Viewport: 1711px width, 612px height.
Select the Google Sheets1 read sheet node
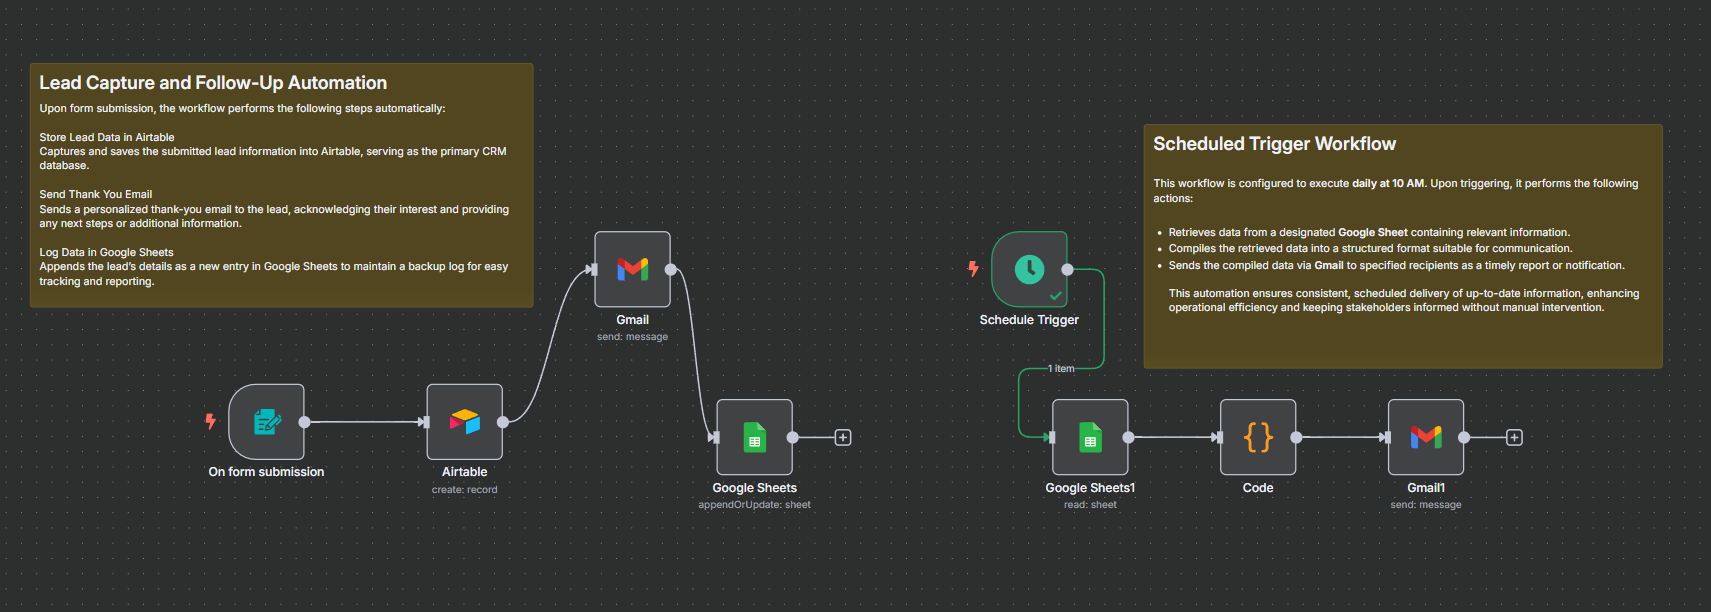point(1090,437)
